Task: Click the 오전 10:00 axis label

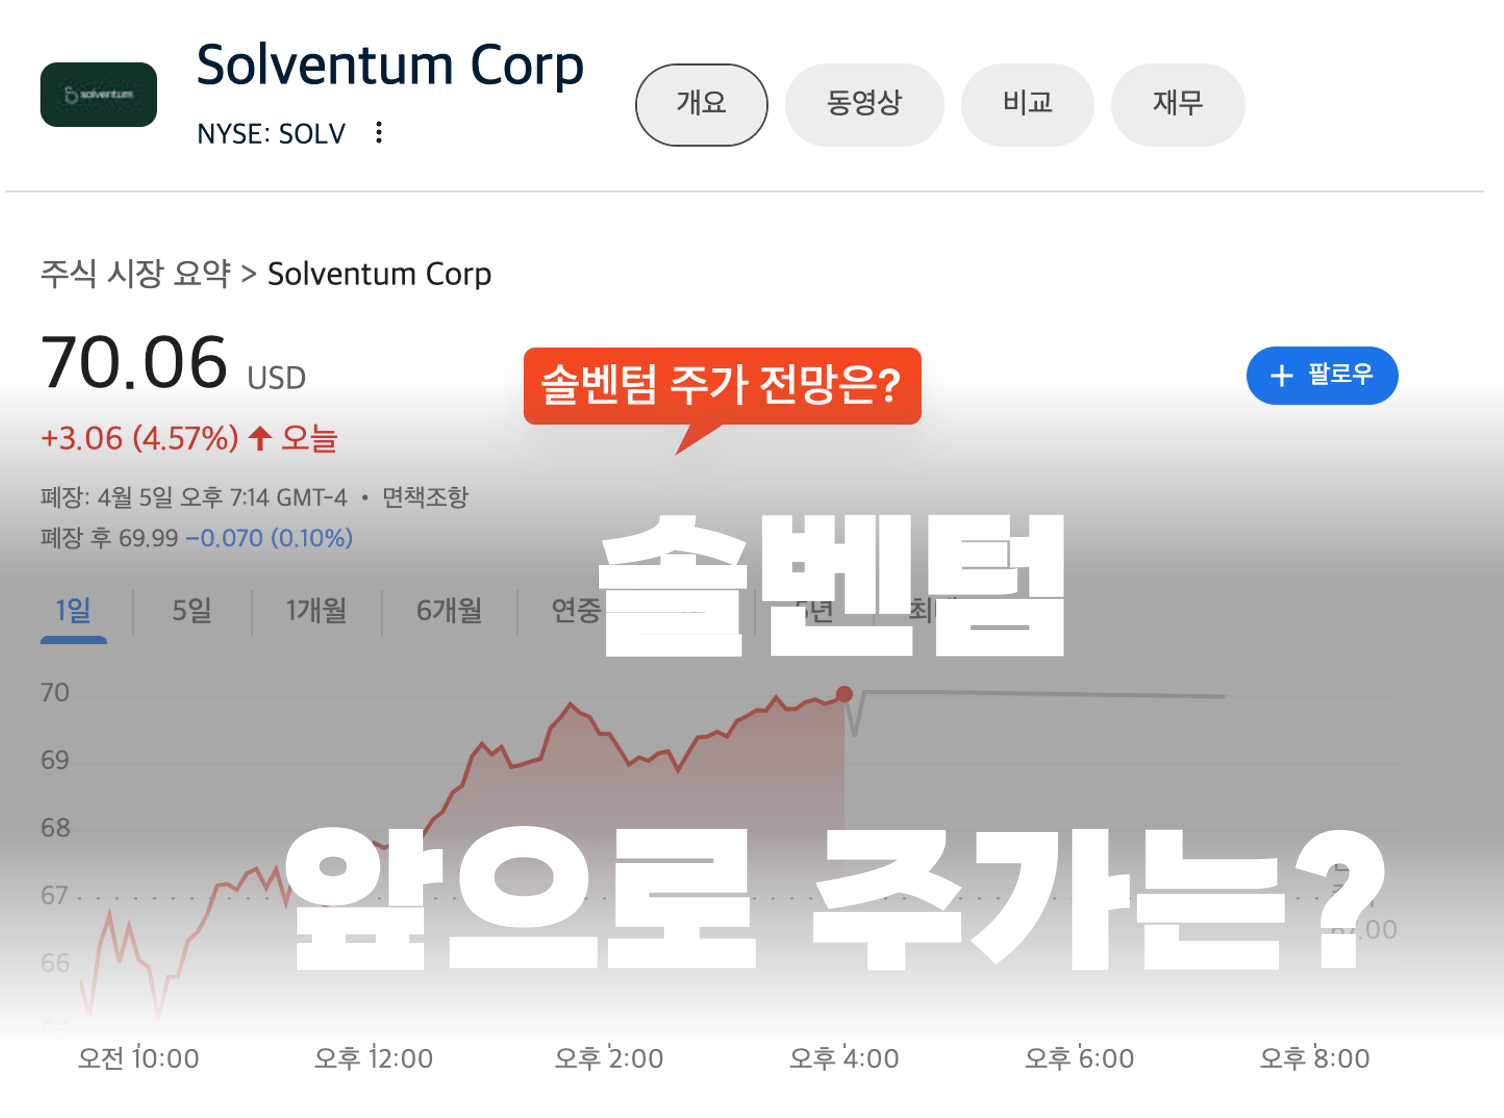Action: pos(139,1058)
